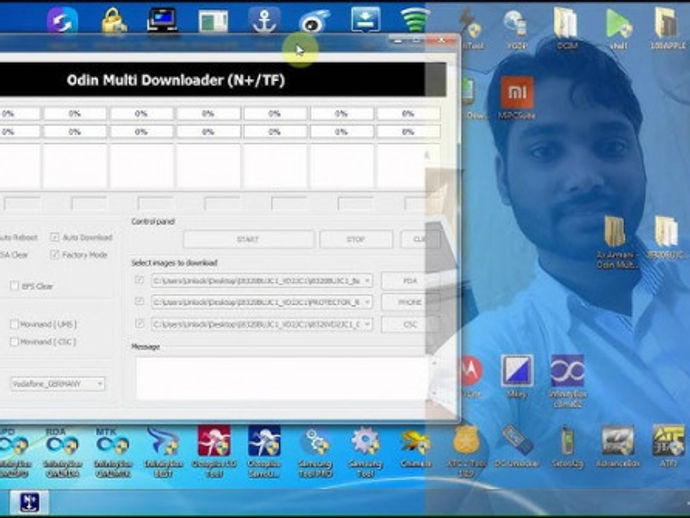Launch the Chimera yellow desktop icon
The image size is (690, 518).
(x=415, y=448)
